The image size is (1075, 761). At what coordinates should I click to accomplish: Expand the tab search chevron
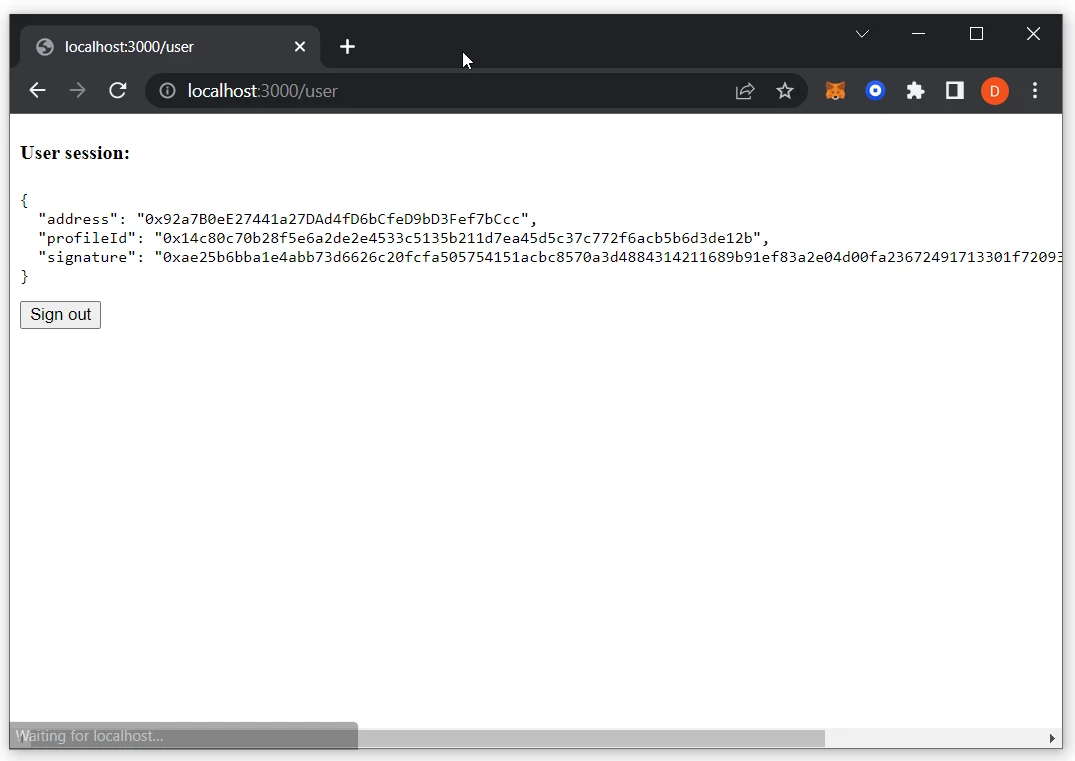[x=862, y=34]
